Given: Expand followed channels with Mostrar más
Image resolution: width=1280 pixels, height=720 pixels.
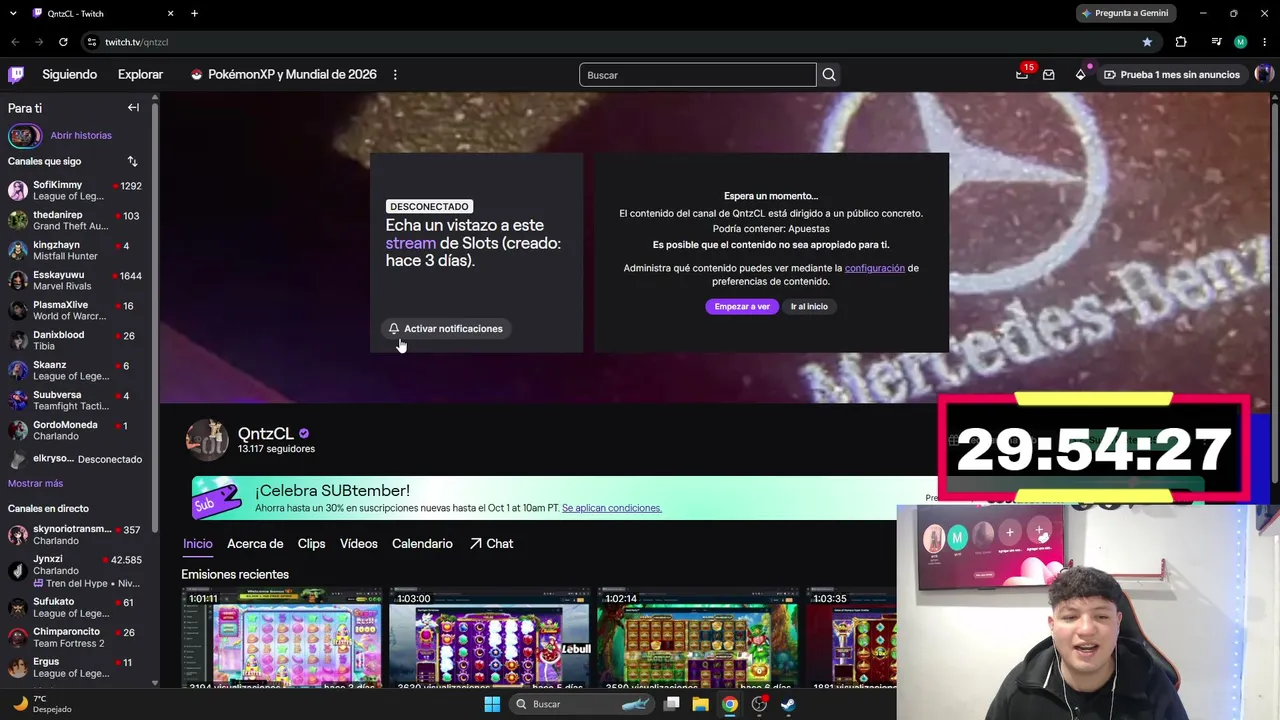Looking at the screenshot, I should [36, 483].
